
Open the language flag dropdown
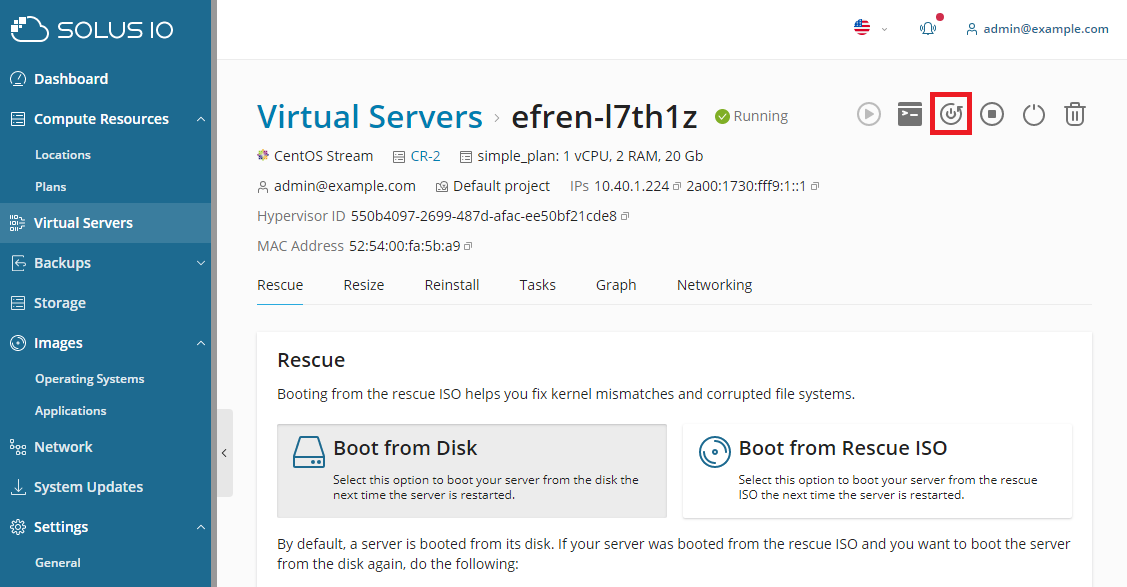point(870,29)
